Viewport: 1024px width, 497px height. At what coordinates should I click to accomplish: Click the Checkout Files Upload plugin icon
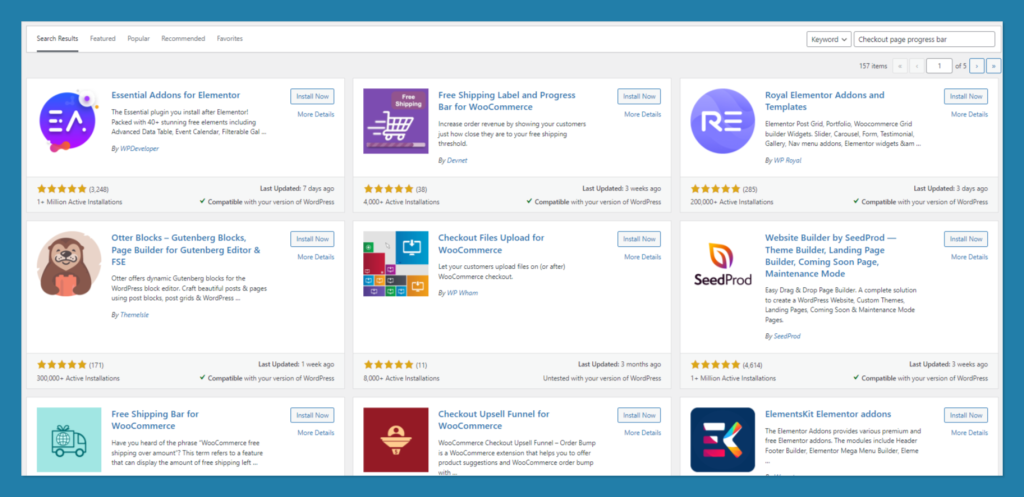point(396,264)
